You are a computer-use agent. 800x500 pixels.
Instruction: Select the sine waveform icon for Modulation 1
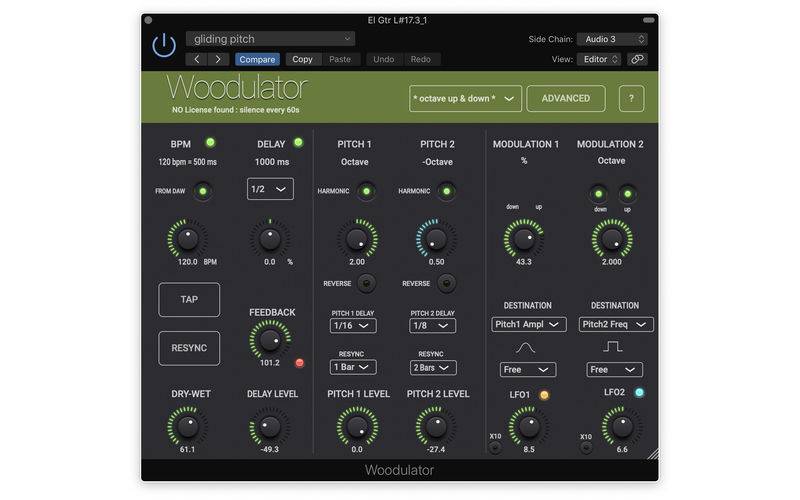click(525, 348)
